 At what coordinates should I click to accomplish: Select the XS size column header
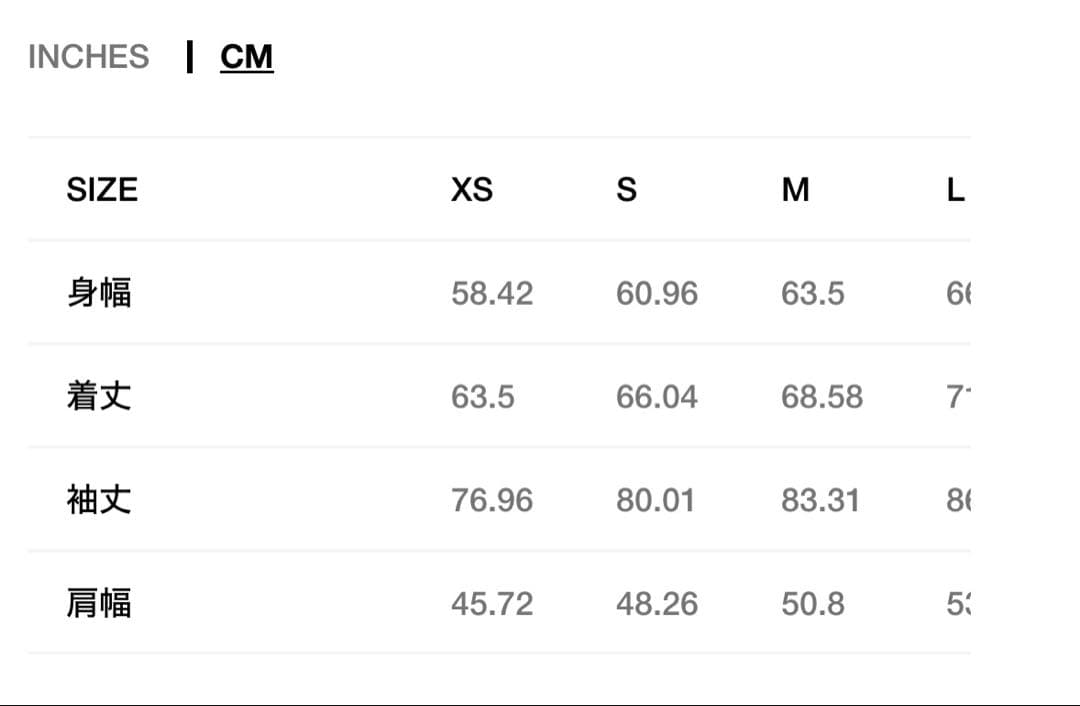point(472,189)
